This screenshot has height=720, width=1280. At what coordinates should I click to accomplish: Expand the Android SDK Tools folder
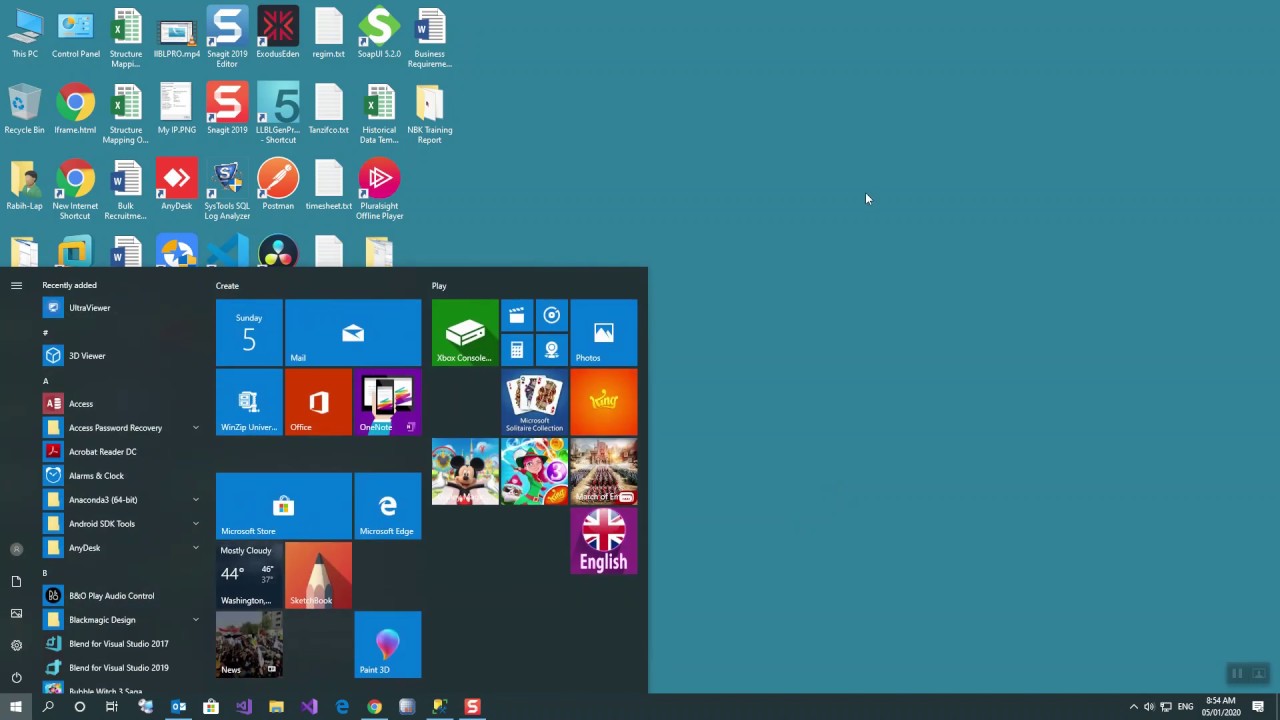point(122,524)
